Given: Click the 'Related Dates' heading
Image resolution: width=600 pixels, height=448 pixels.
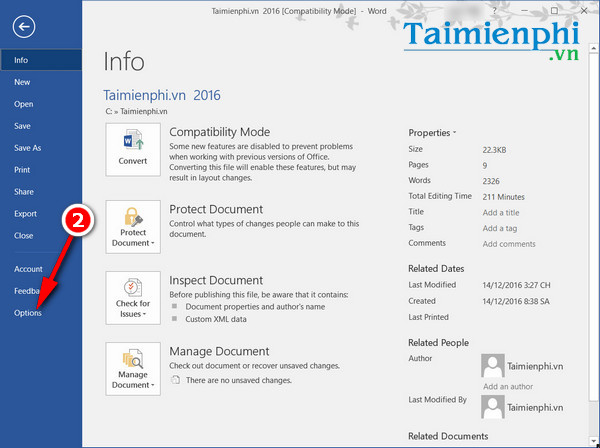Looking at the screenshot, I should point(436,269).
